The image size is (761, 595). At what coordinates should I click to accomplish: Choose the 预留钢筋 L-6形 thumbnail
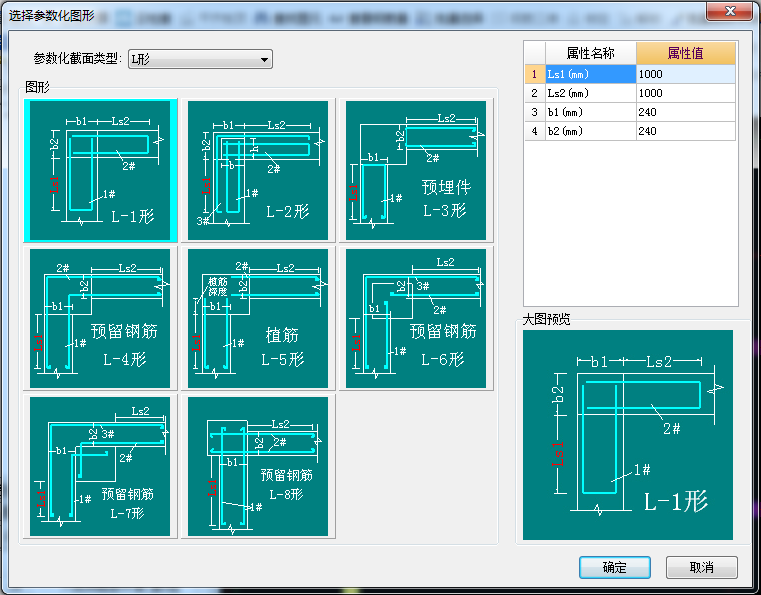tap(415, 318)
